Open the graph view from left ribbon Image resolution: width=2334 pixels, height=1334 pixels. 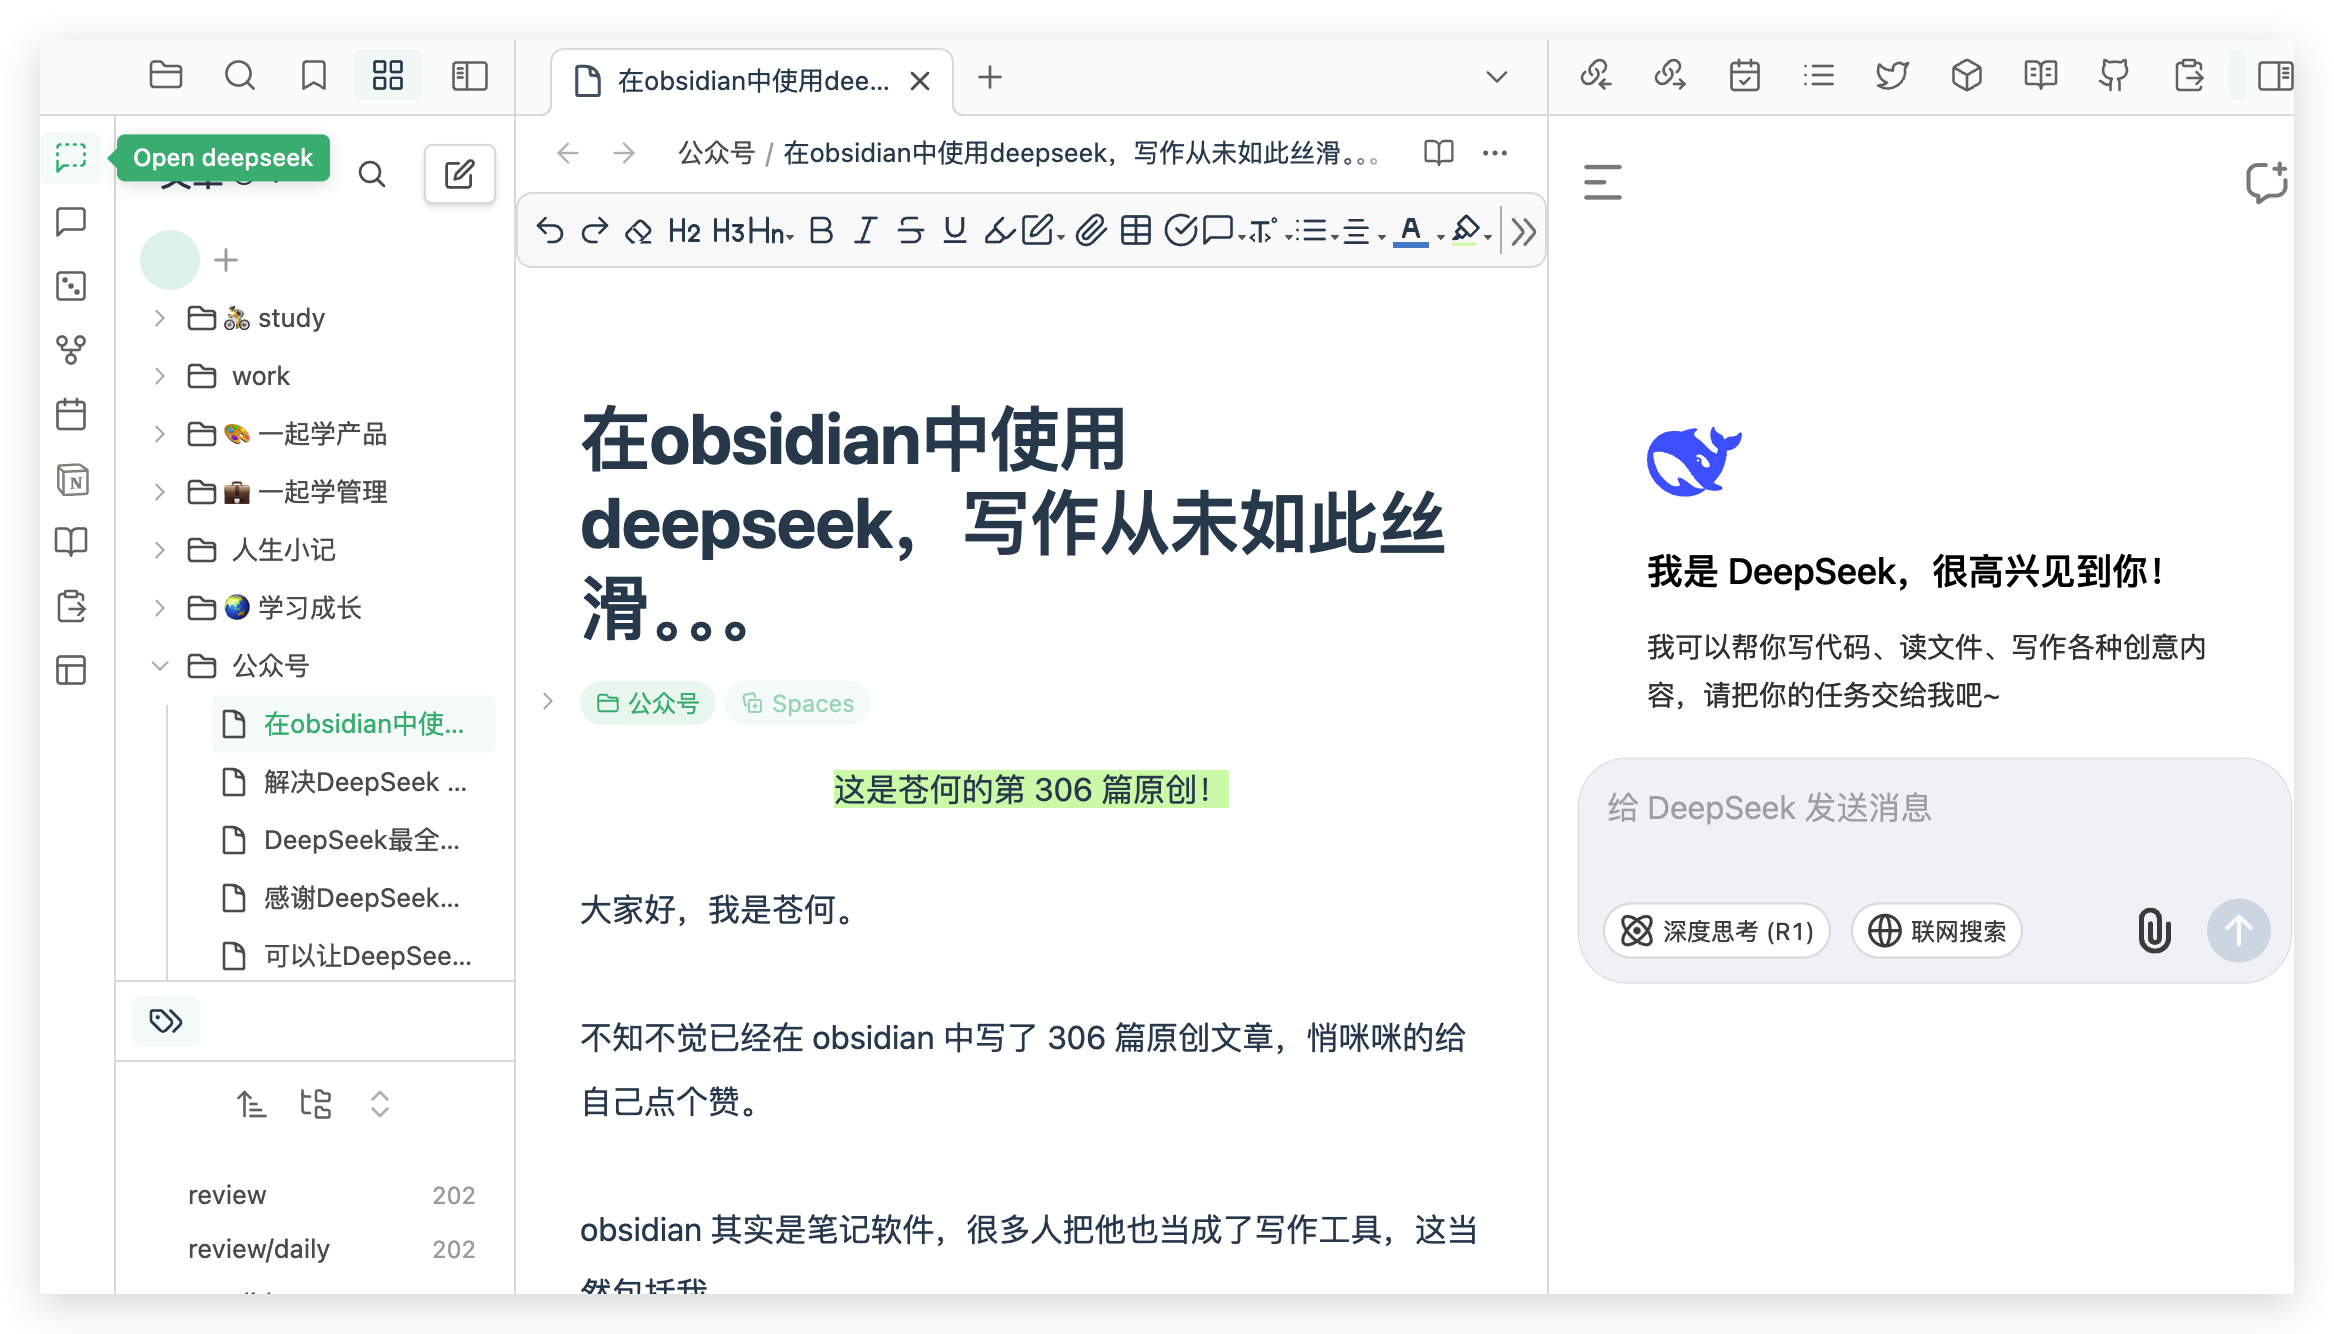(71, 349)
